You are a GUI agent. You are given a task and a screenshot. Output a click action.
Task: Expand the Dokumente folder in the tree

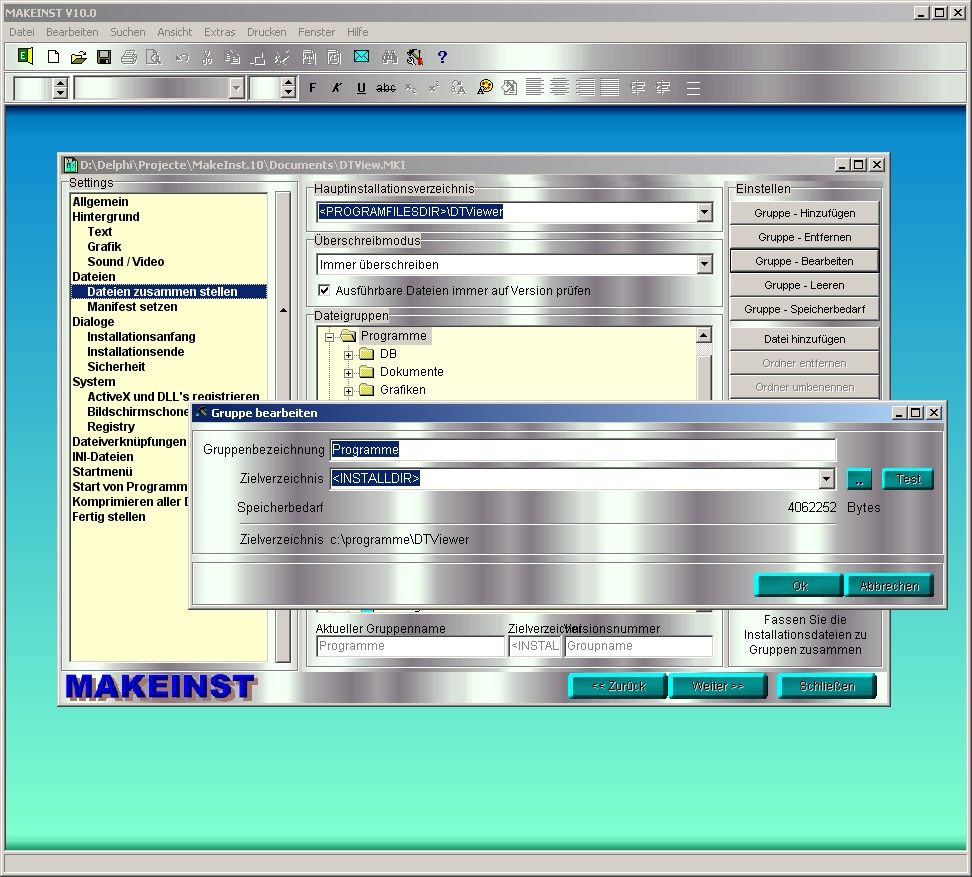(349, 372)
